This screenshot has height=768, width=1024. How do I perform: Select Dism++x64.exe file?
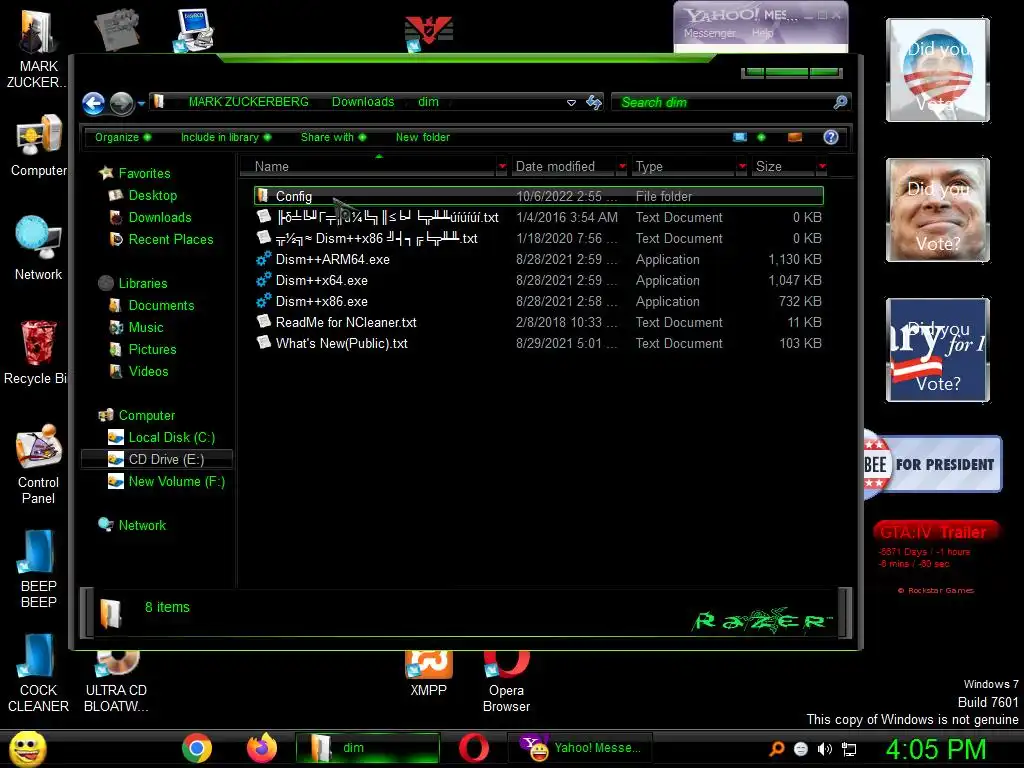(539, 280)
